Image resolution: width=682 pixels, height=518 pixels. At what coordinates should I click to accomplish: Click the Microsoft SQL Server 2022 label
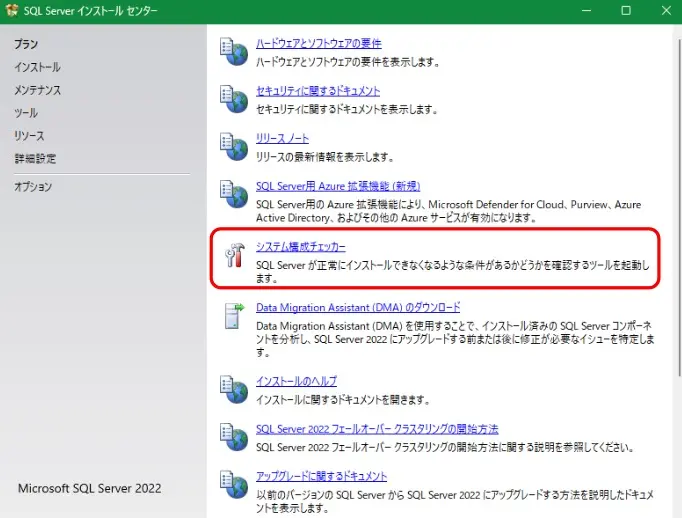pyautogui.click(x=90, y=488)
